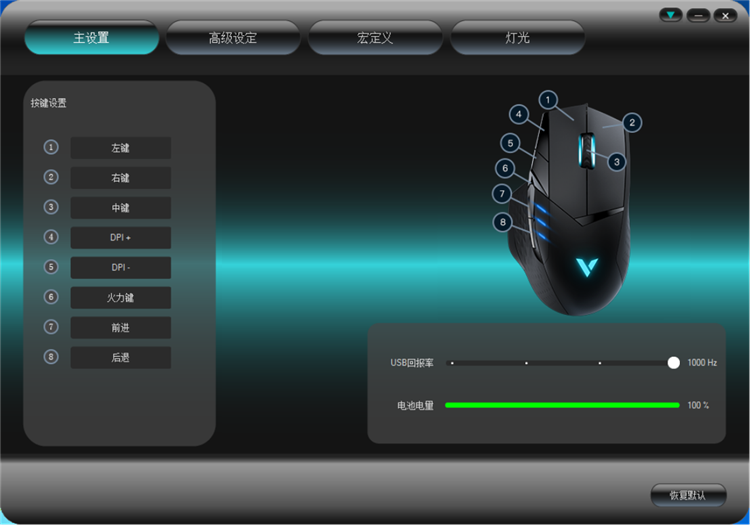The width and height of the screenshot is (750, 525).
Task: Open button 1 assignment 左键
Action: (121, 148)
